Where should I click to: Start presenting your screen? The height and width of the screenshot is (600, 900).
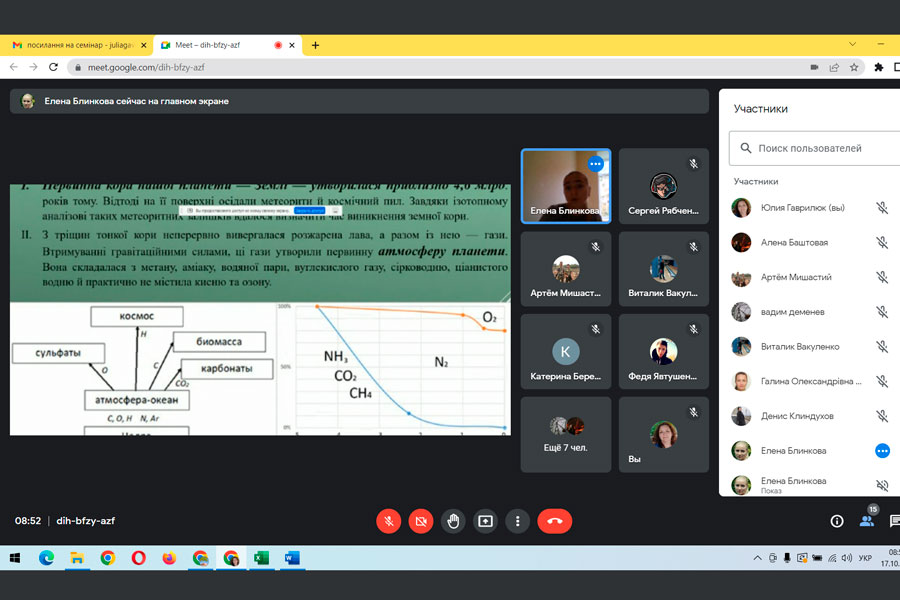click(486, 521)
